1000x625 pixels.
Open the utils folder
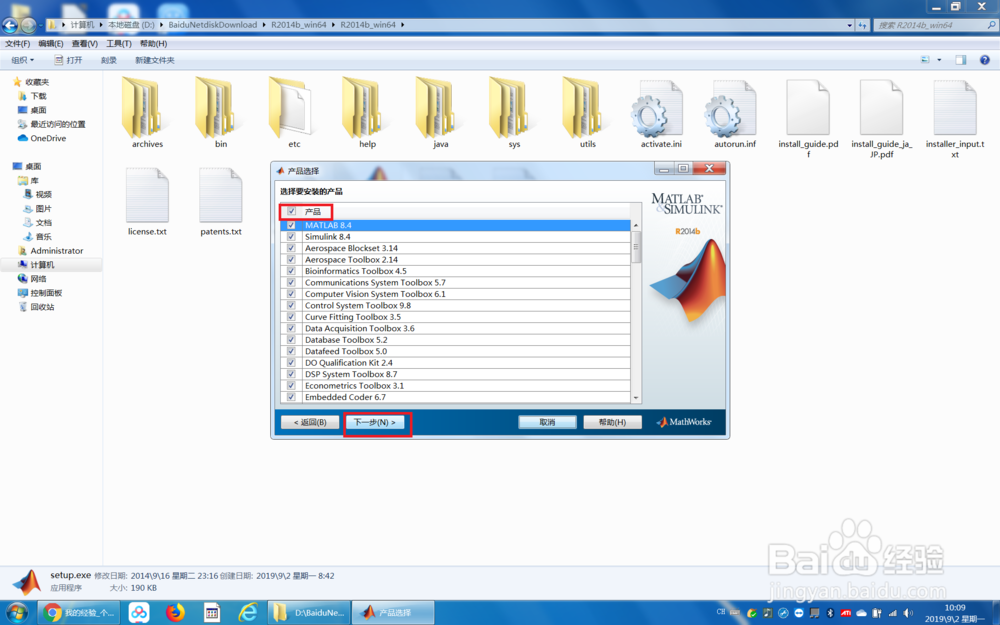coord(587,113)
